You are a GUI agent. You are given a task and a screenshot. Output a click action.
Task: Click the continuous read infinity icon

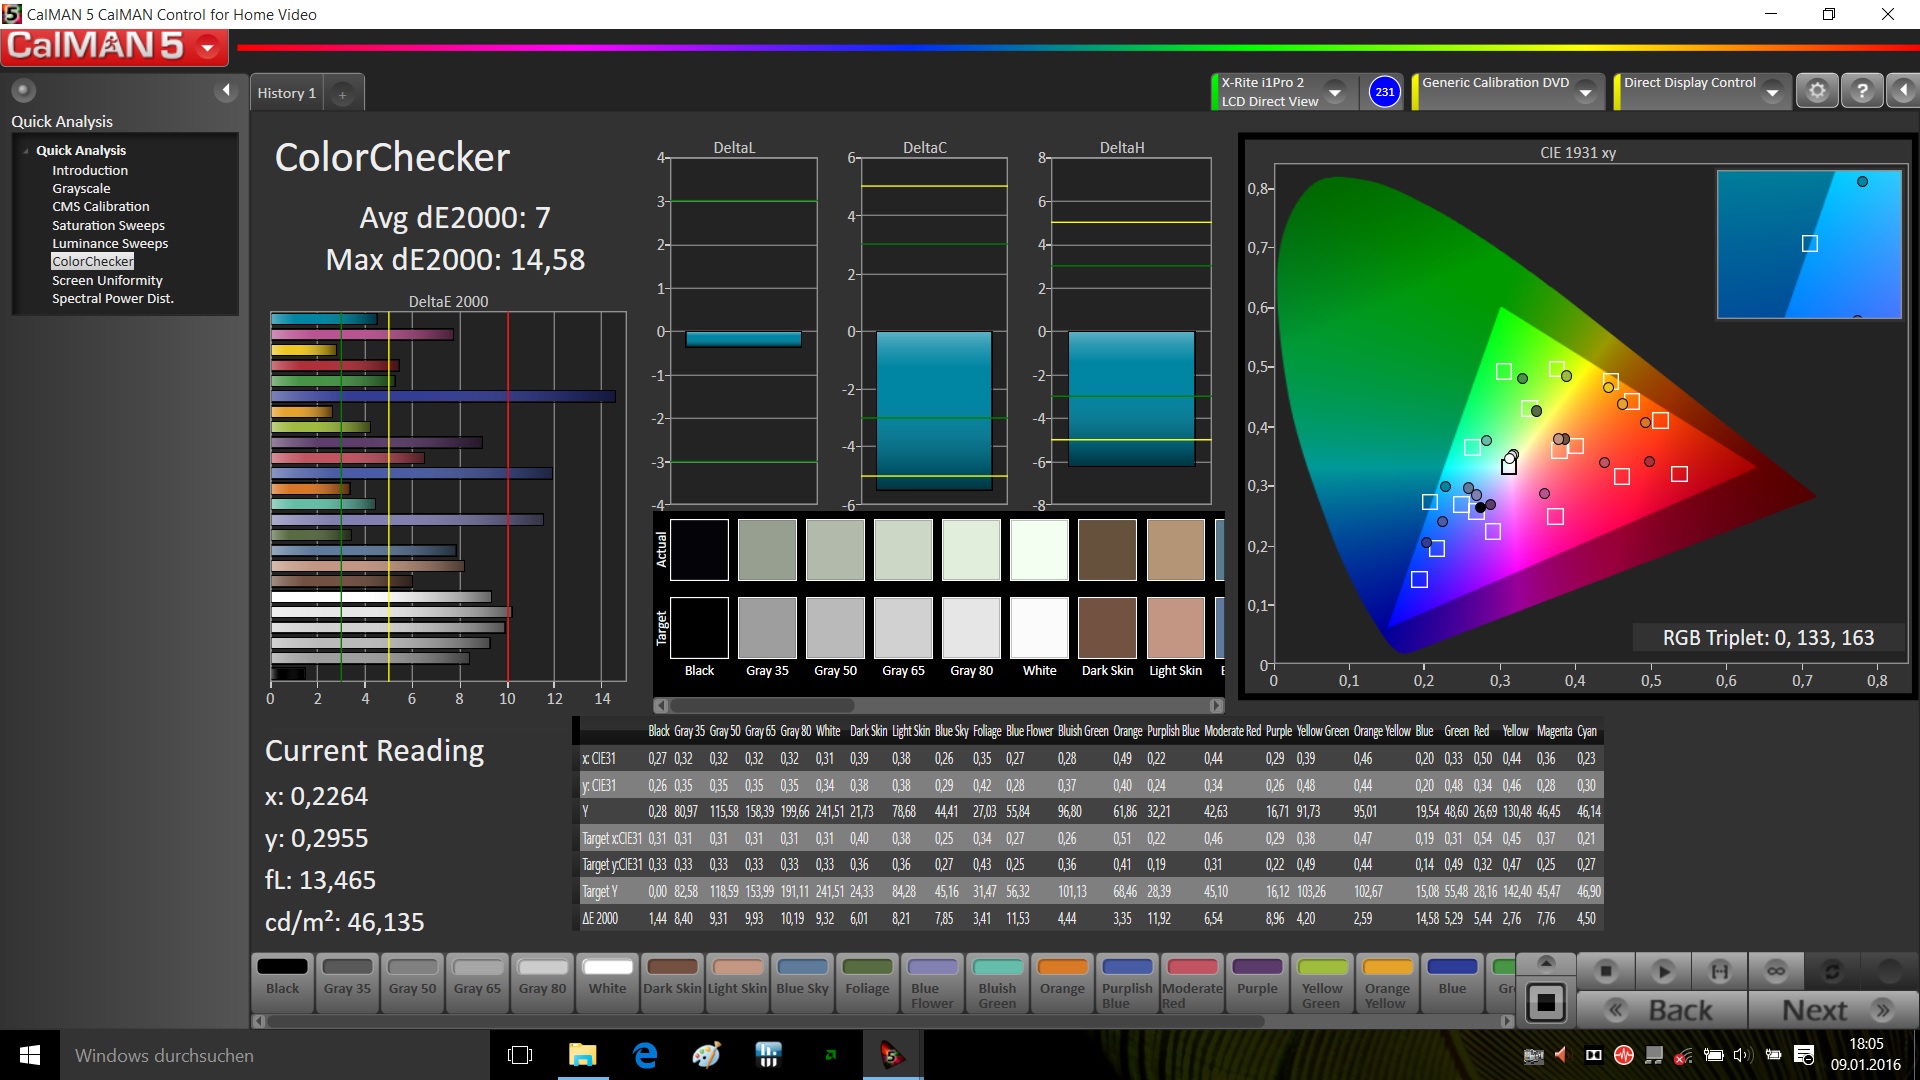1775,970
